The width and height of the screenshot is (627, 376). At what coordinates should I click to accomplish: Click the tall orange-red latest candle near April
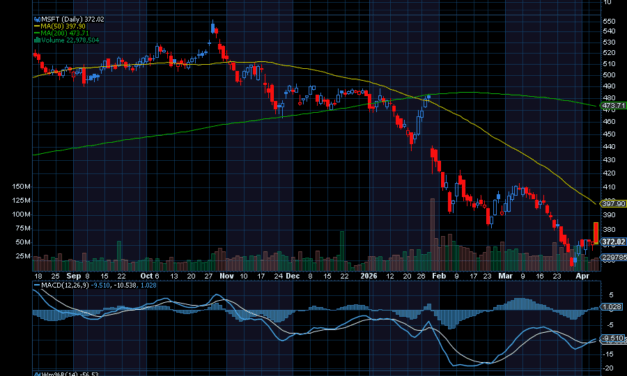point(596,233)
